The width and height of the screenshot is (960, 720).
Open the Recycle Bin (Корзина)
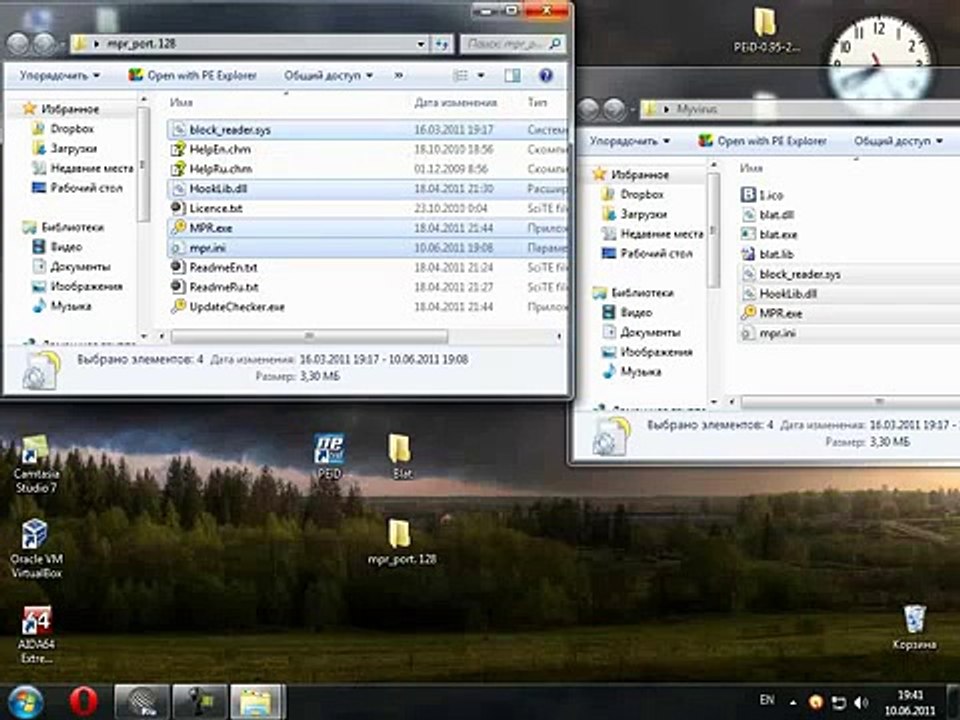click(914, 628)
